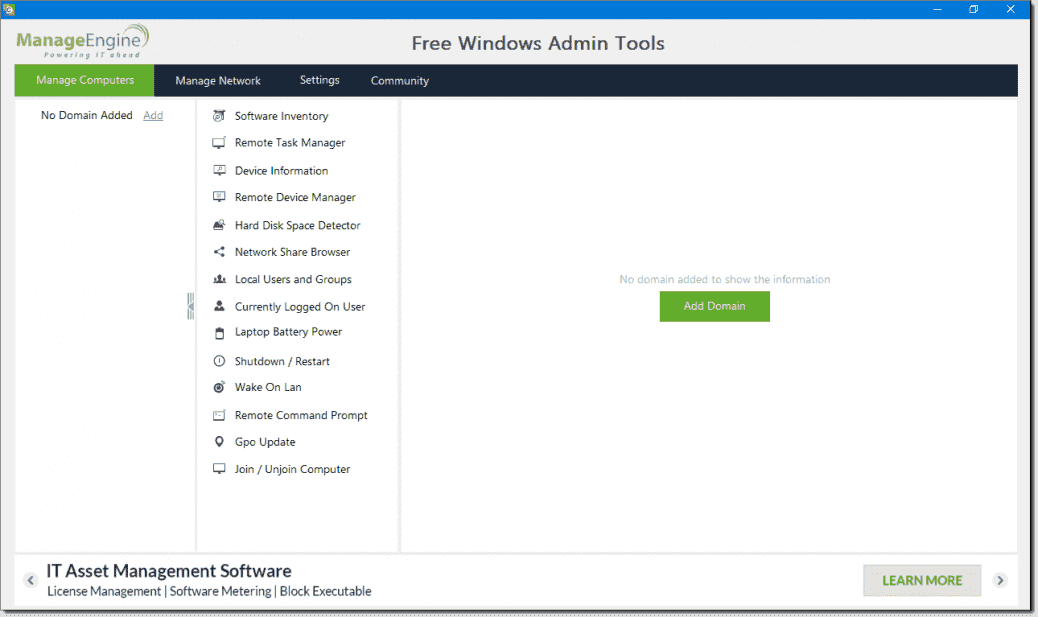Click the Device Information icon

point(219,171)
